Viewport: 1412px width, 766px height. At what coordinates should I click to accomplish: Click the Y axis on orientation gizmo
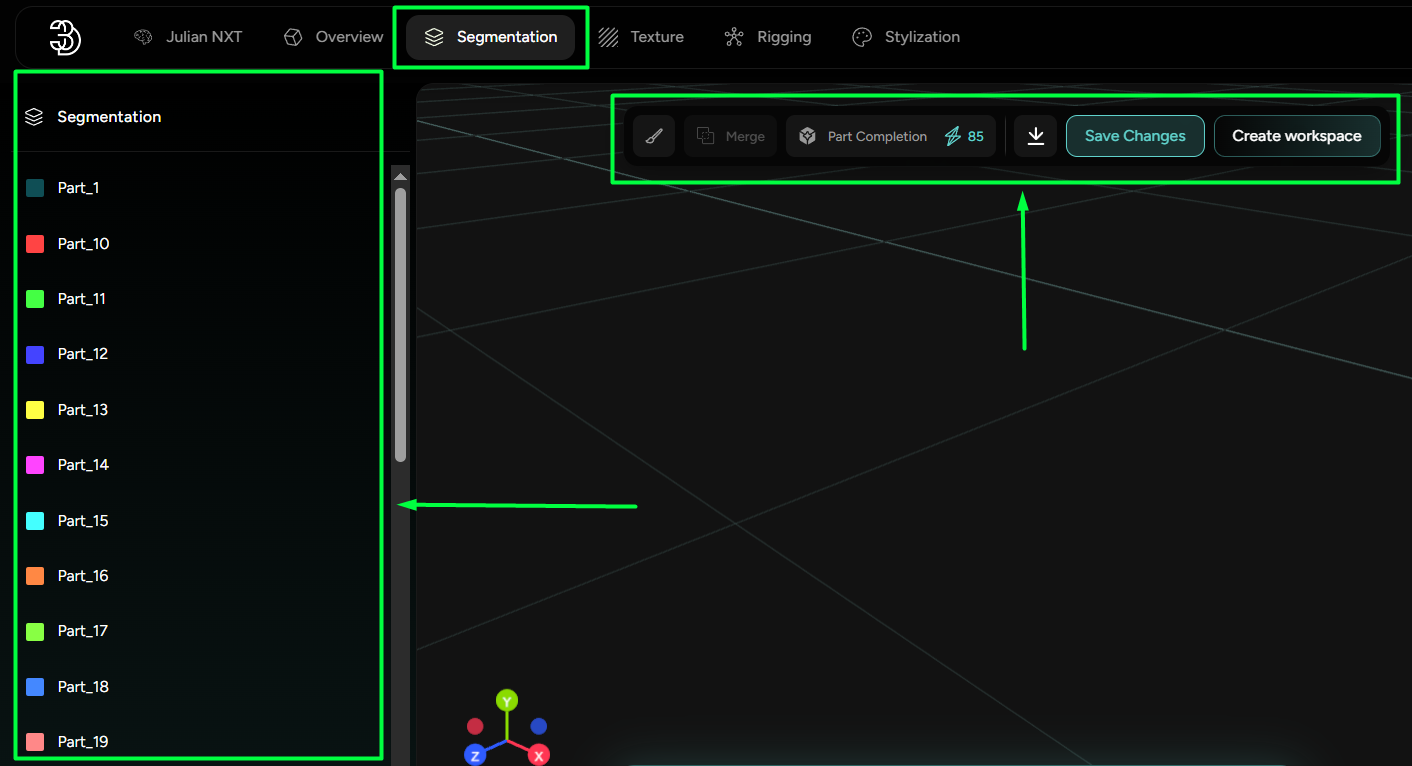(x=507, y=700)
